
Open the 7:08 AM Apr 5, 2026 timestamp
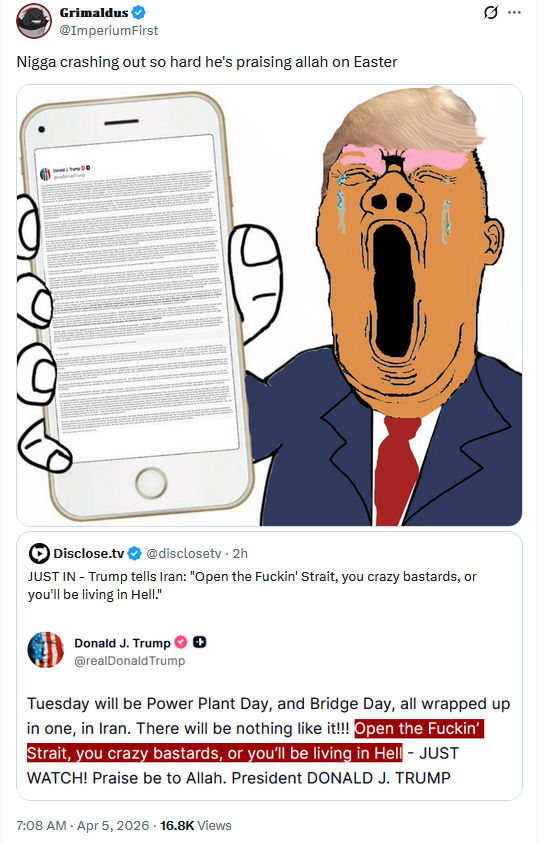[x=83, y=825]
